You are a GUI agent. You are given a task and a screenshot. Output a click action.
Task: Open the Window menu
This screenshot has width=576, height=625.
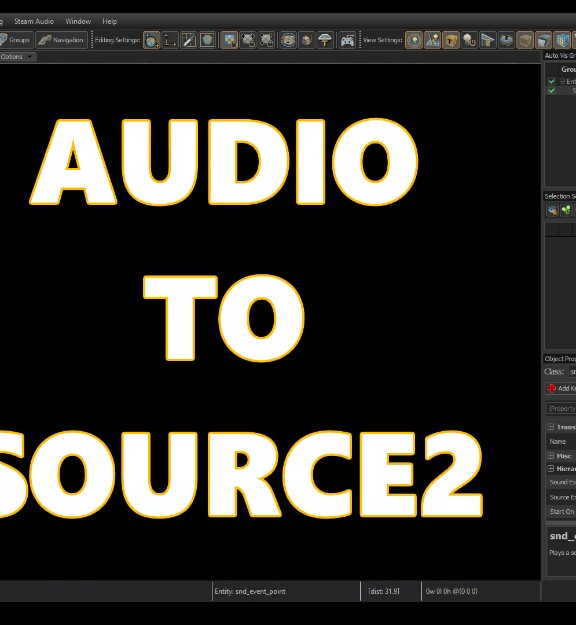(x=78, y=22)
